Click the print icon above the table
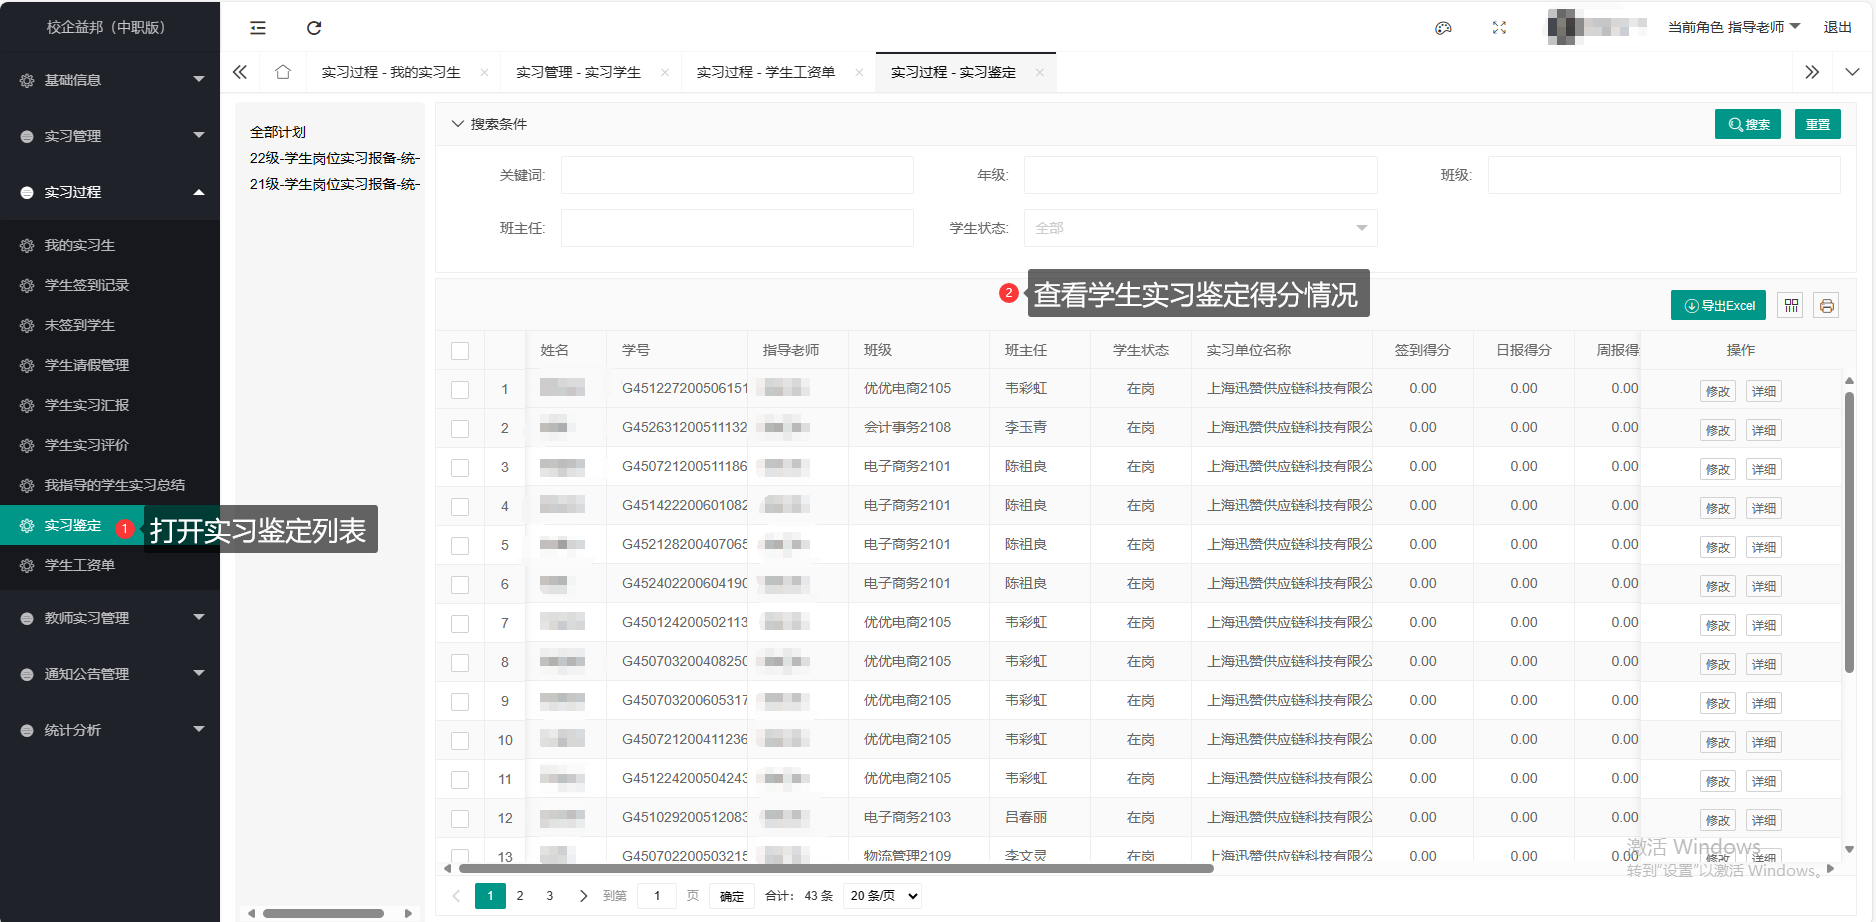Viewport: 1876px width, 922px height. tap(1827, 306)
